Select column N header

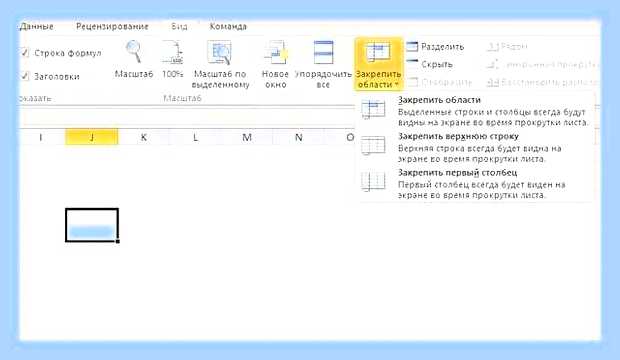pyautogui.click(x=299, y=137)
